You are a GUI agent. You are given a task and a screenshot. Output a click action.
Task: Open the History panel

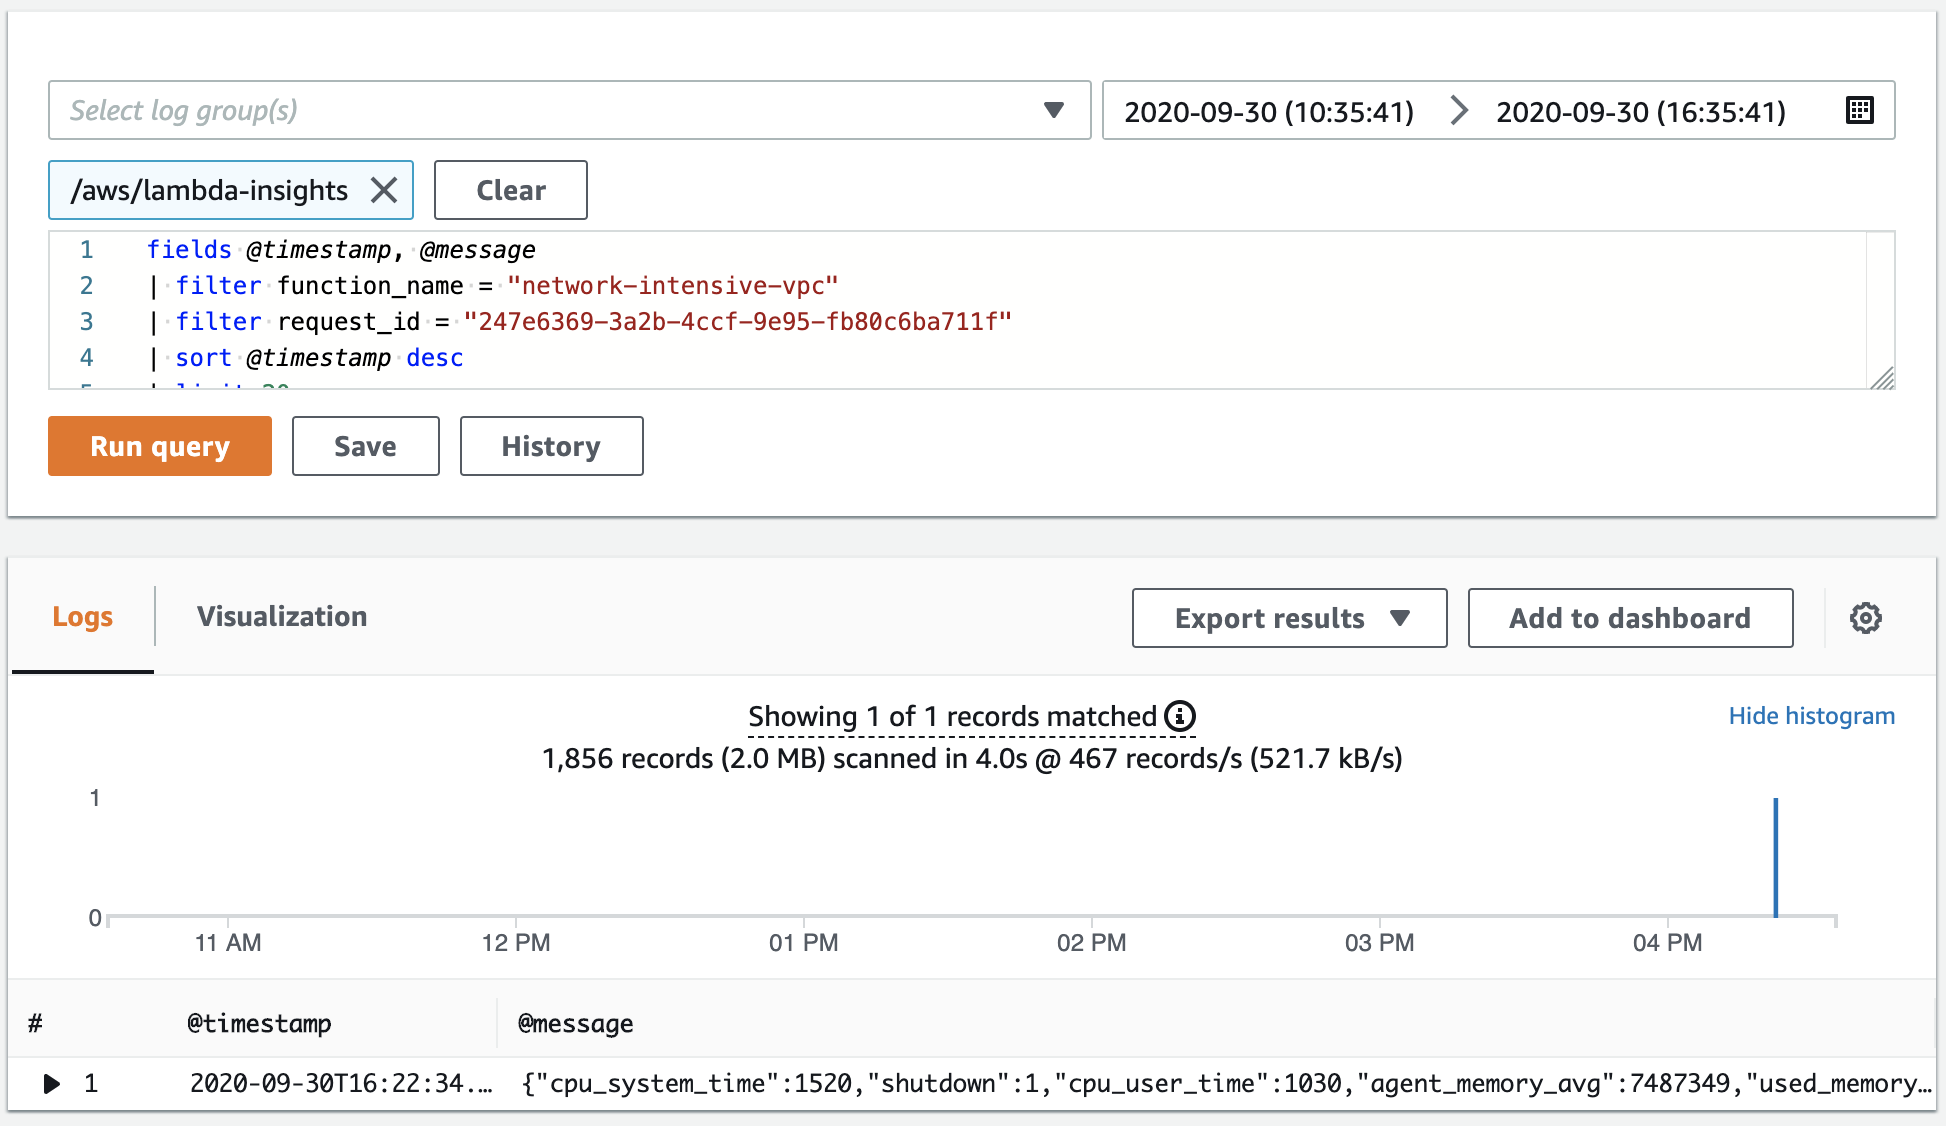549,444
